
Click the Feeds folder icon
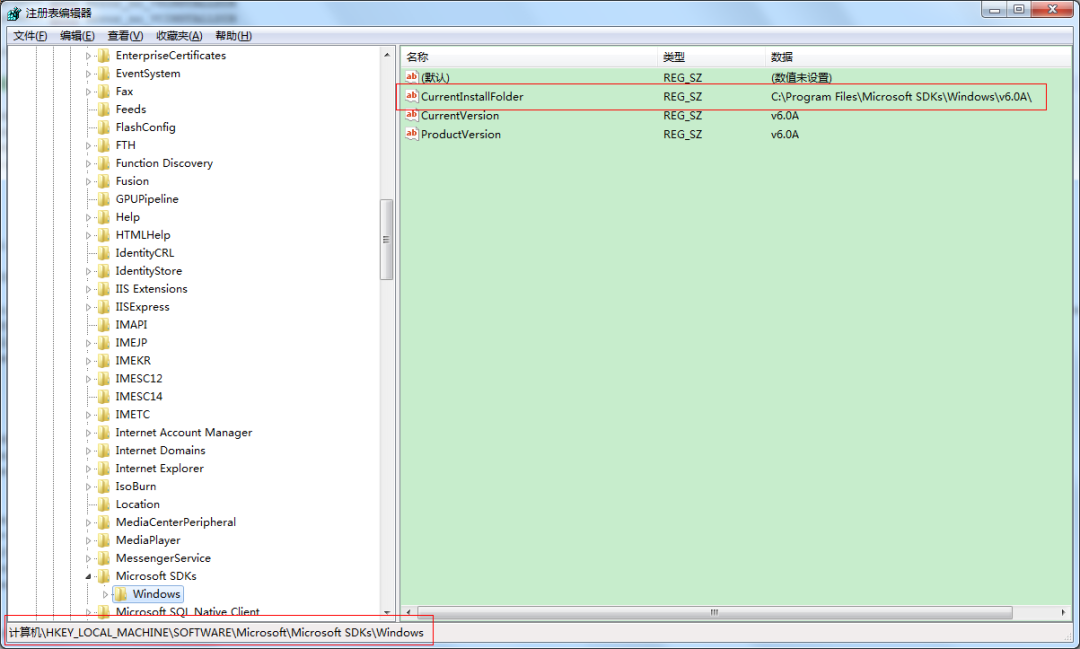104,109
